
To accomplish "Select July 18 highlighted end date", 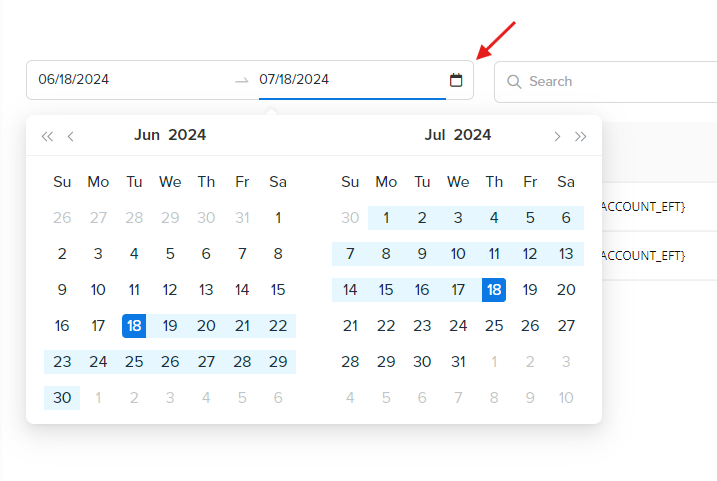I will (x=494, y=290).
